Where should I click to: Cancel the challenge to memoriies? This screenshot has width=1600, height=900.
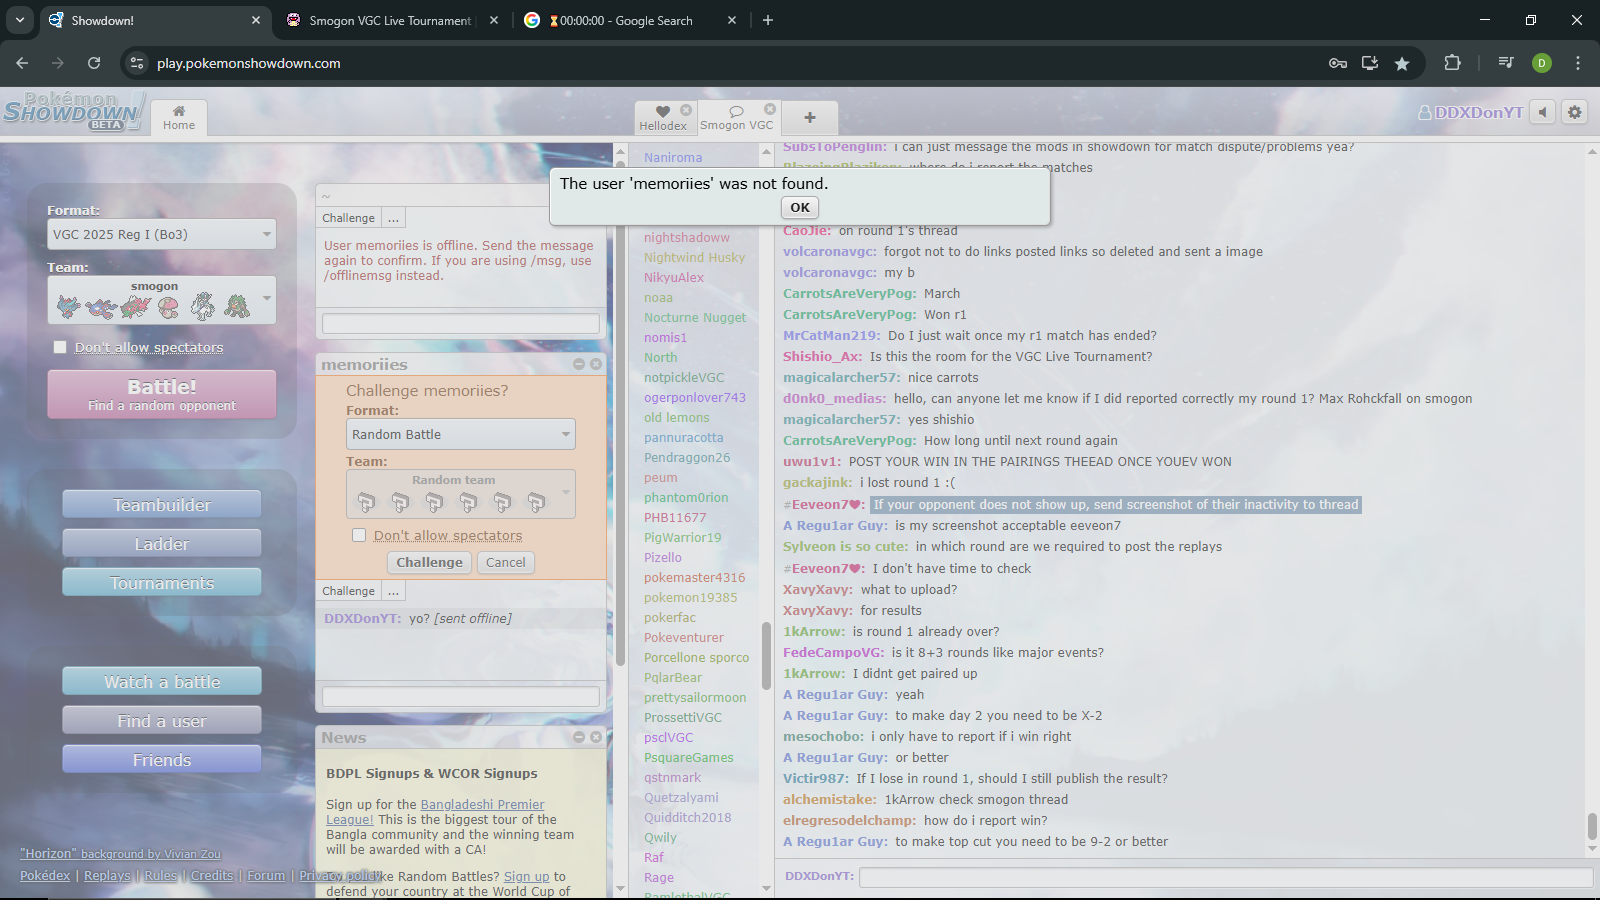click(506, 562)
